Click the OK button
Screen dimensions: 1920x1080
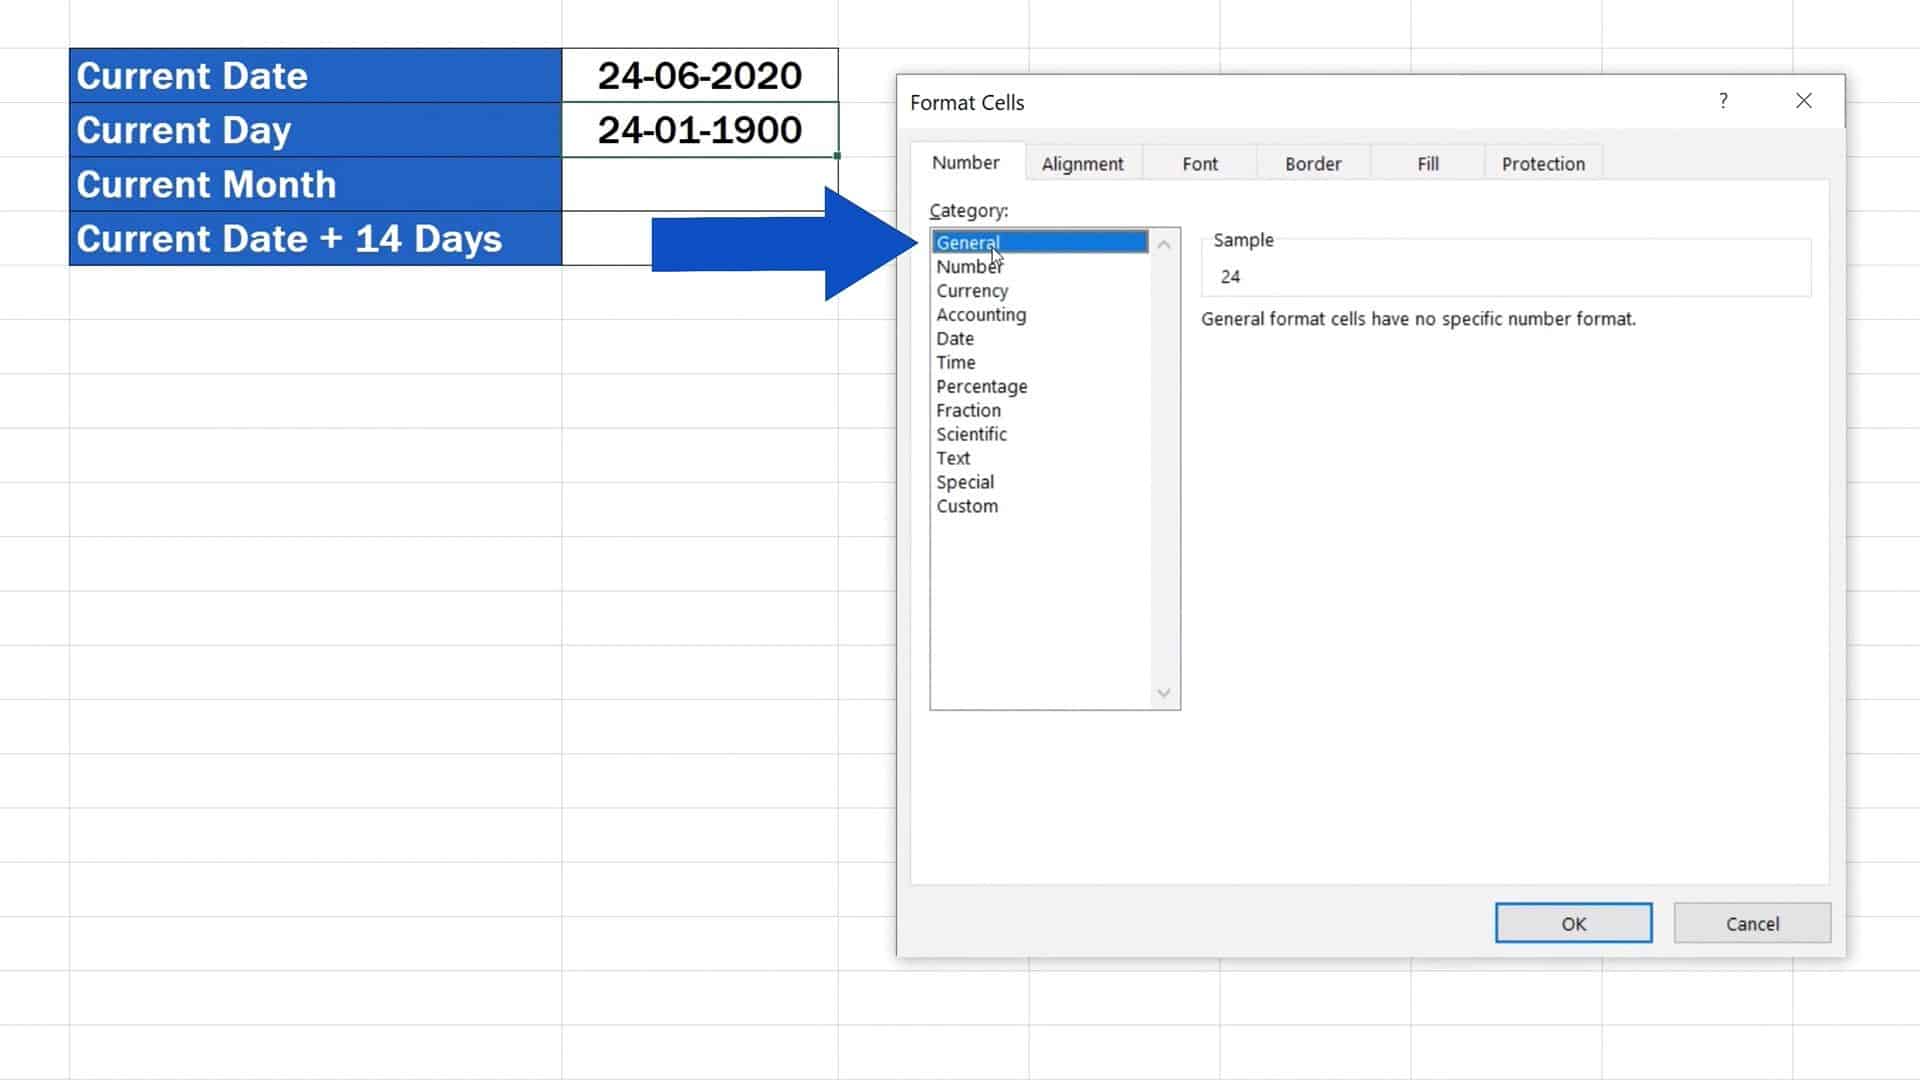click(x=1573, y=923)
